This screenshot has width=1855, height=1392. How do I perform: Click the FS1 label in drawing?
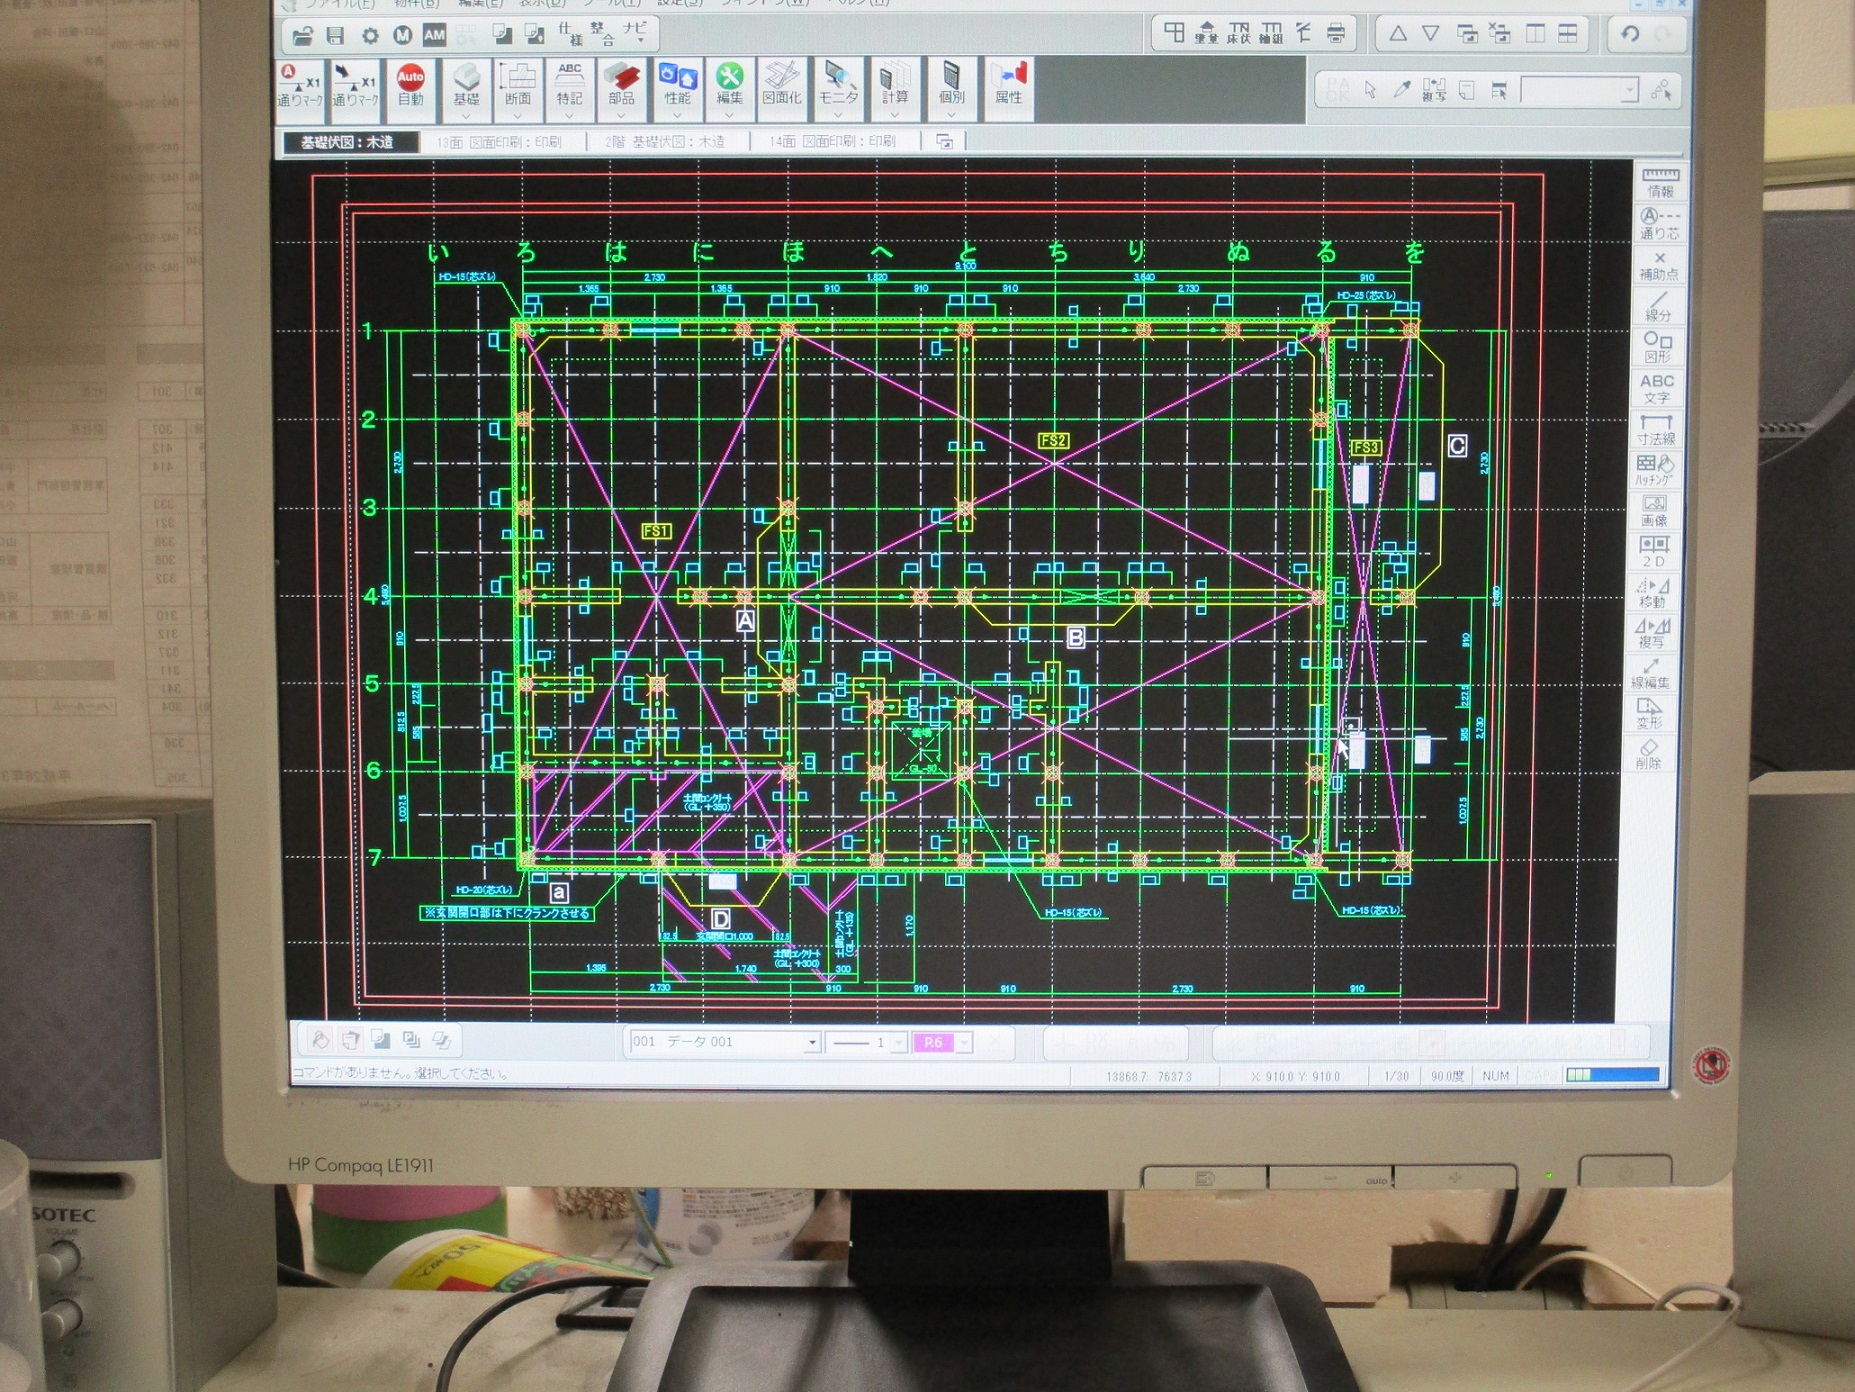click(x=656, y=531)
